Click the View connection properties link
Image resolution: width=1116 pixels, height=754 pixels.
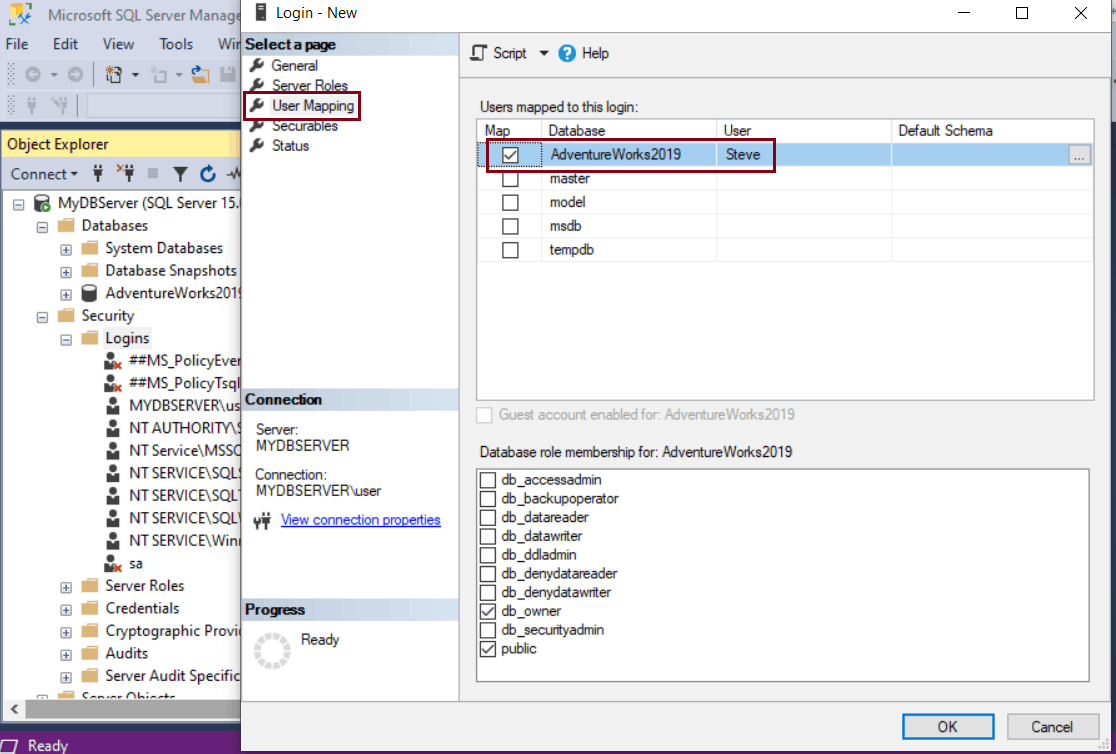pos(360,519)
